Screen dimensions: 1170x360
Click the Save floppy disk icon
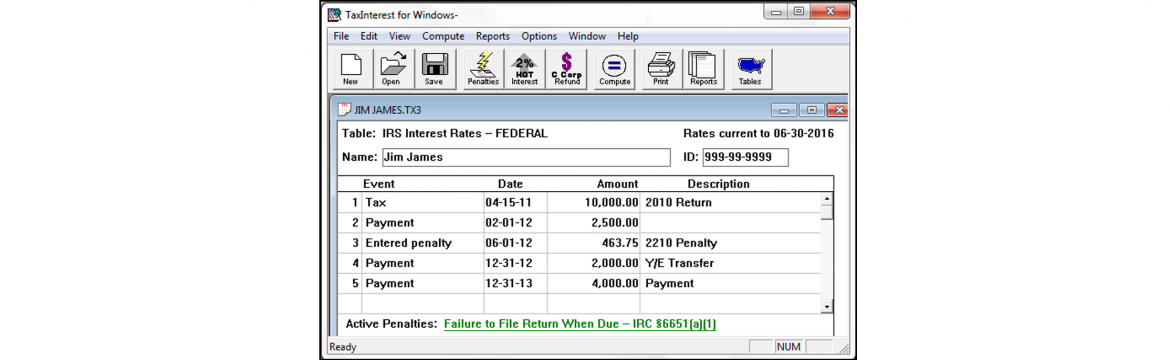(434, 70)
